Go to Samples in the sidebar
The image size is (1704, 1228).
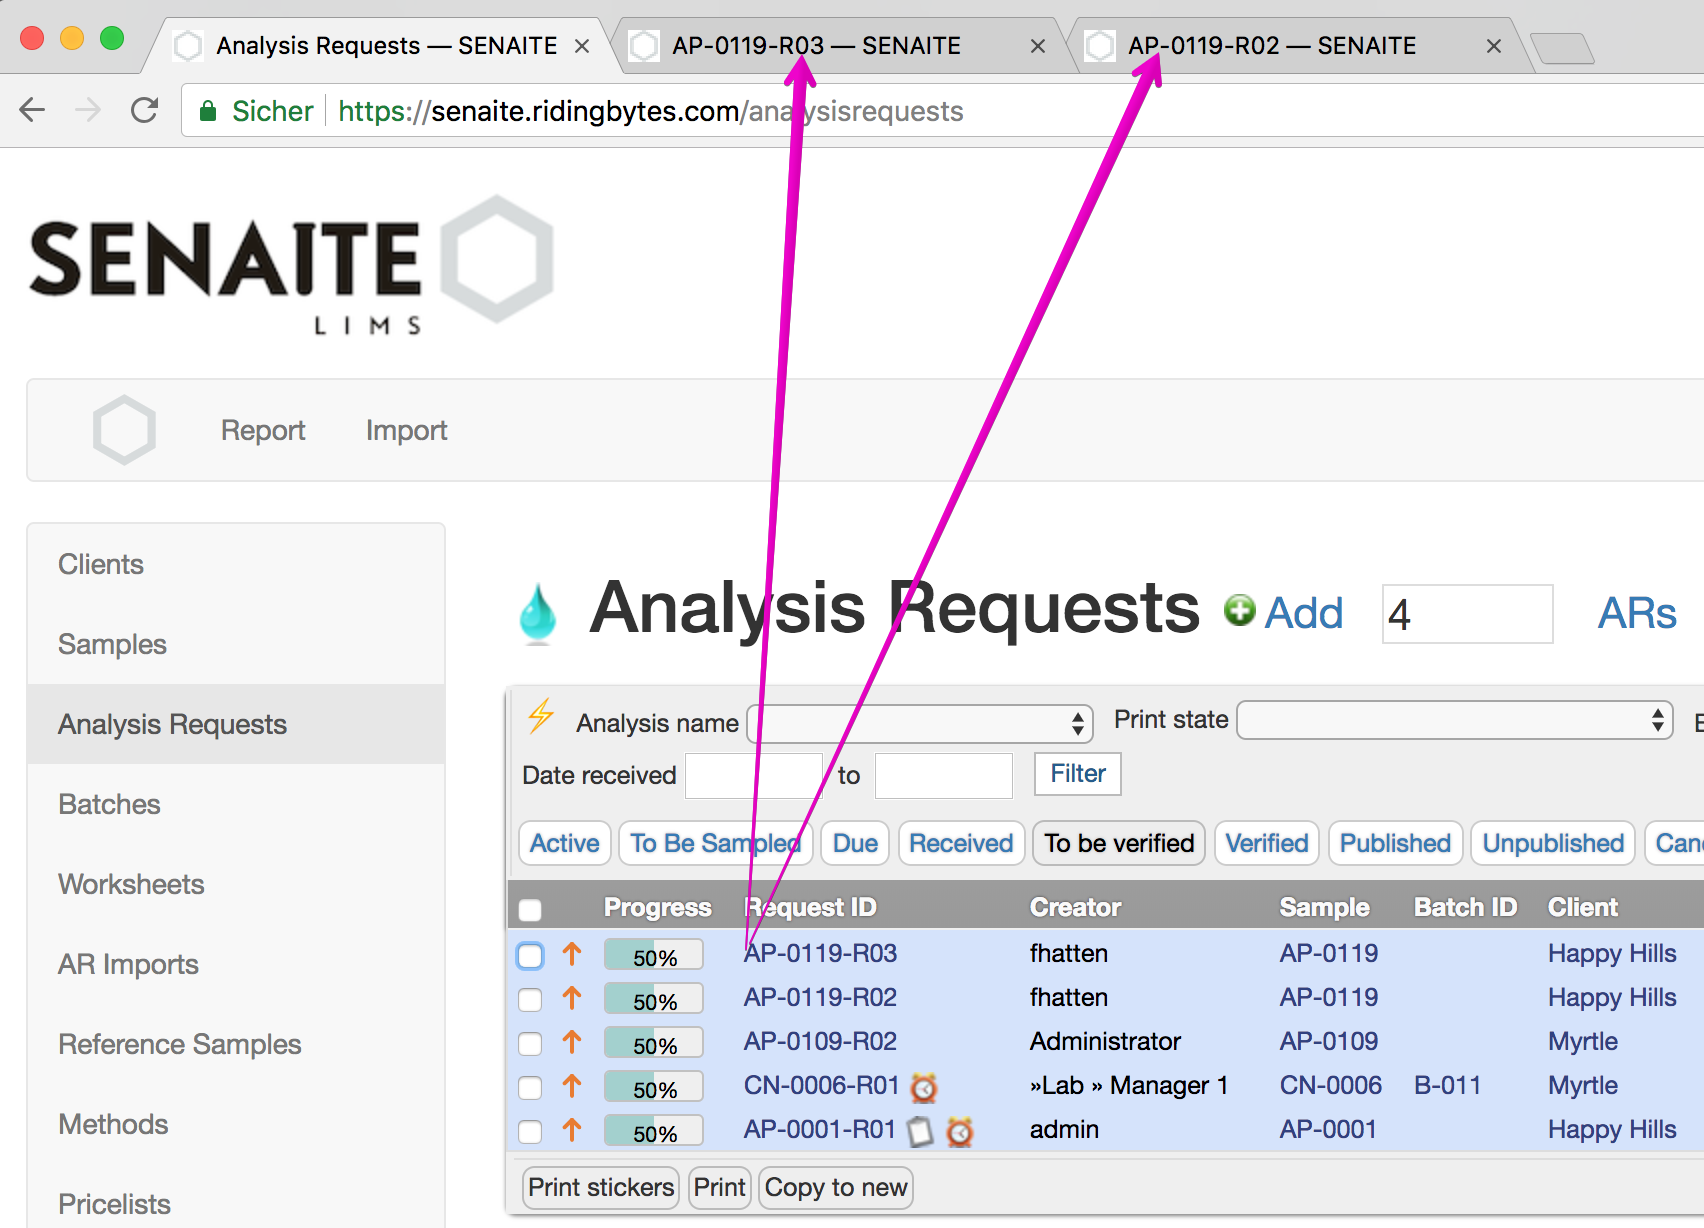(x=236, y=644)
